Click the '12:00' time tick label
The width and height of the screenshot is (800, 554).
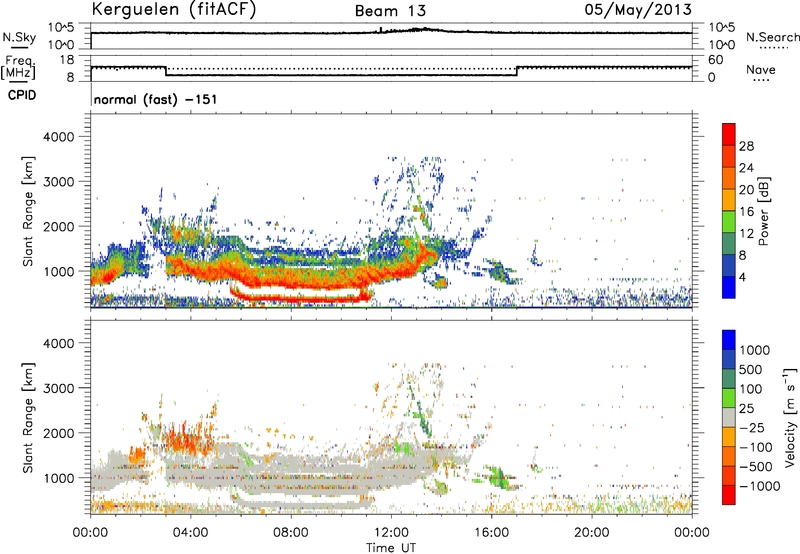391,533
